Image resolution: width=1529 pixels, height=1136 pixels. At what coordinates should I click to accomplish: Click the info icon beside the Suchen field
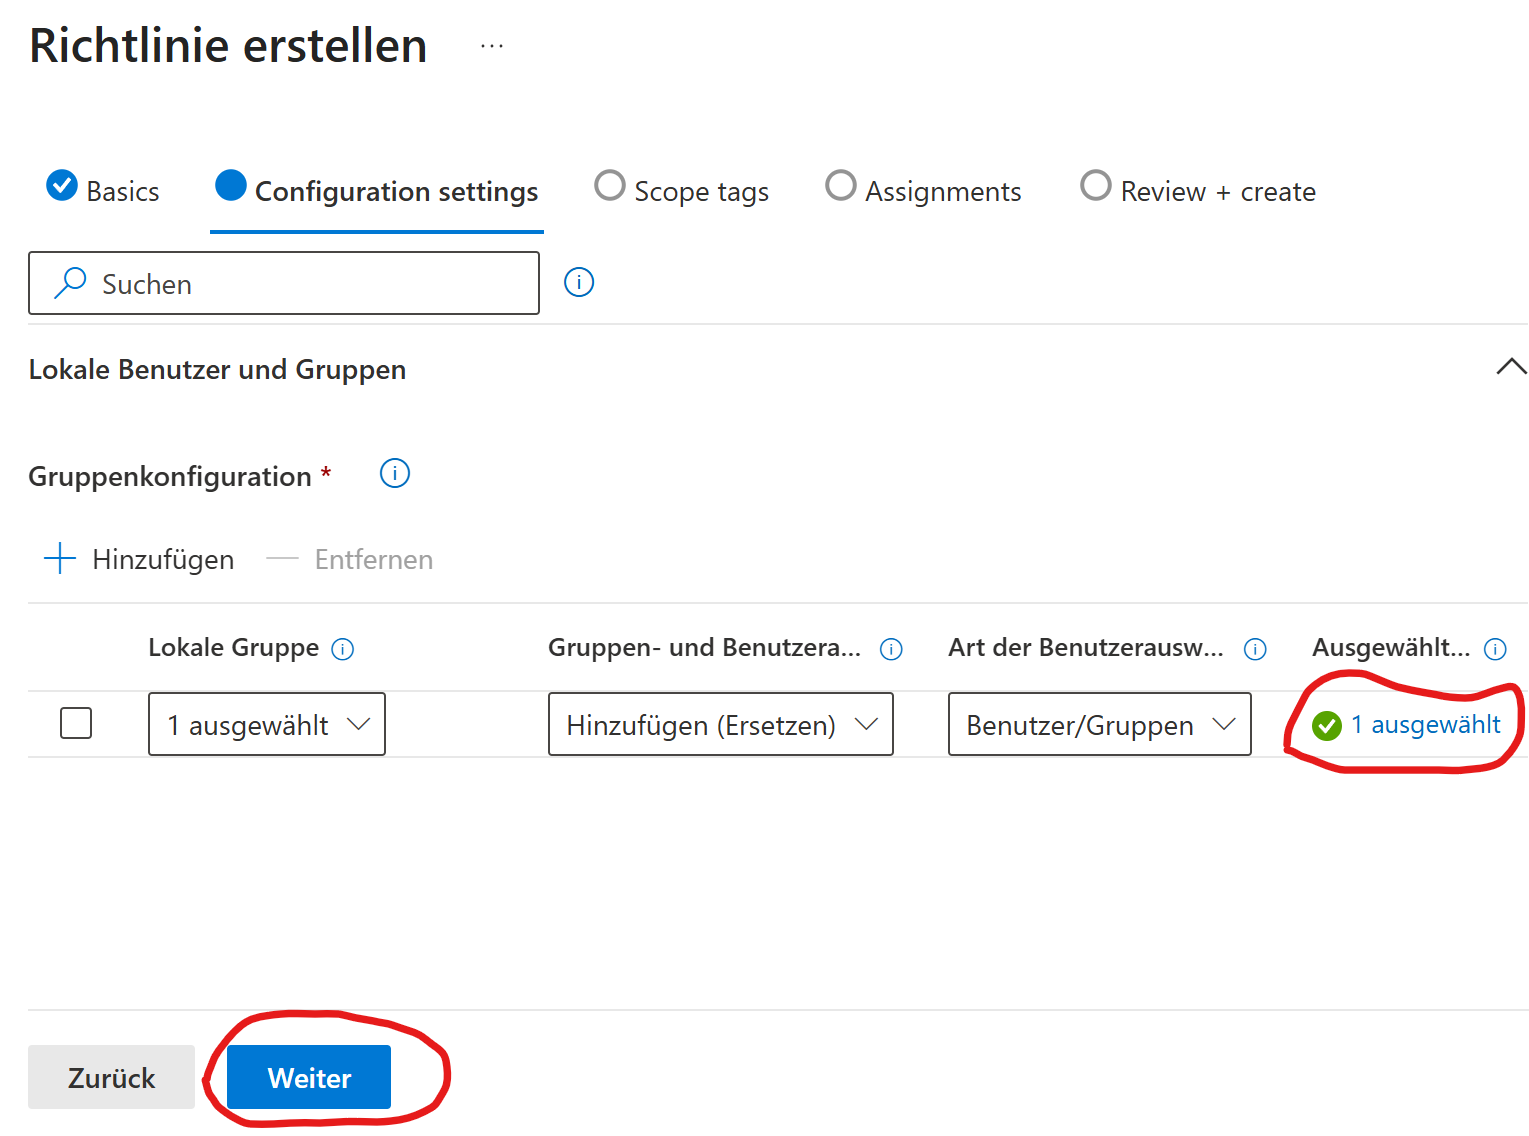click(579, 283)
